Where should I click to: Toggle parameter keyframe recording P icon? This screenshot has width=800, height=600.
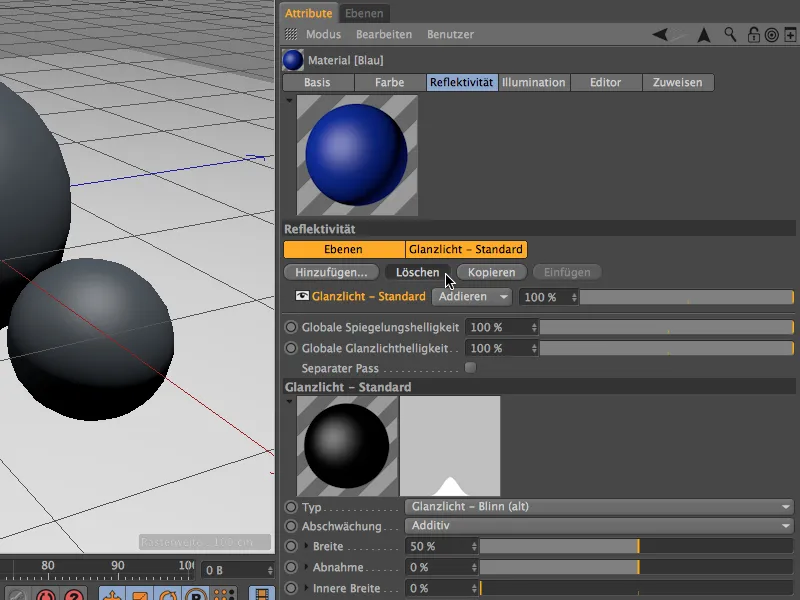tap(196, 595)
